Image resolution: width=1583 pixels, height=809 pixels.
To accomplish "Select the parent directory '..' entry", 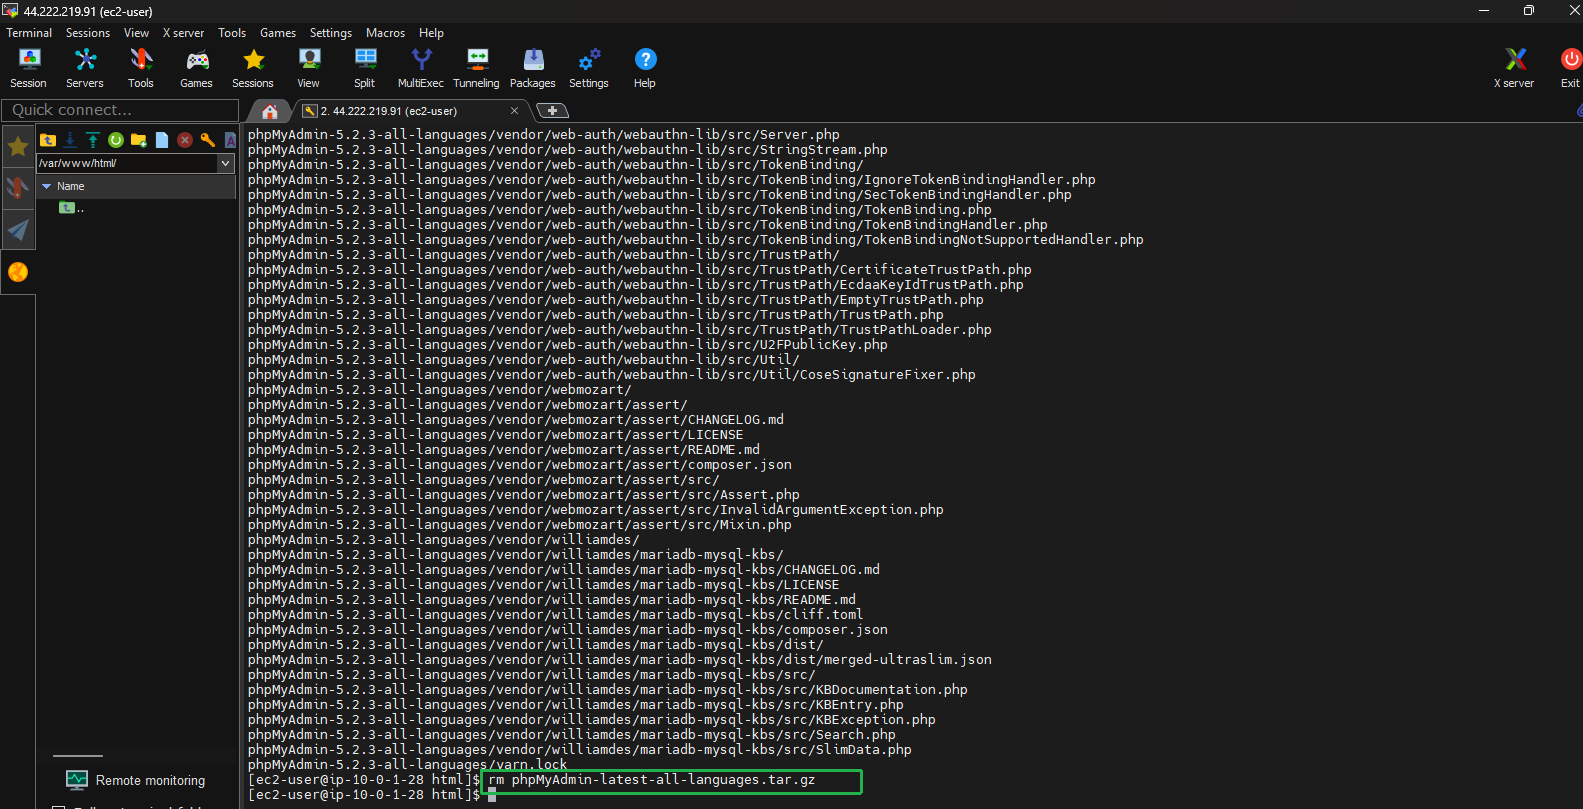I will [x=71, y=208].
